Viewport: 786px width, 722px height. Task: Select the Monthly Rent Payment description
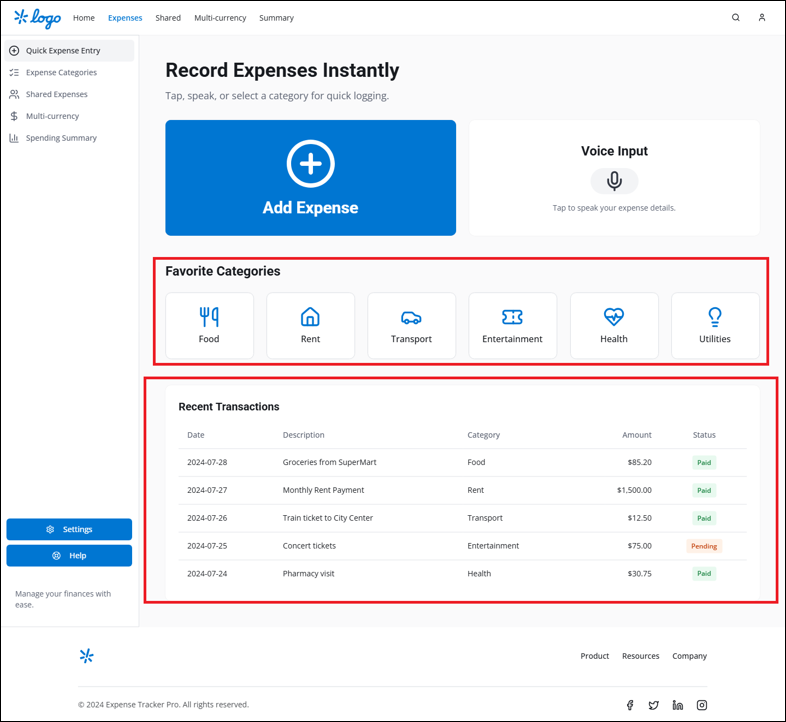tap(323, 490)
